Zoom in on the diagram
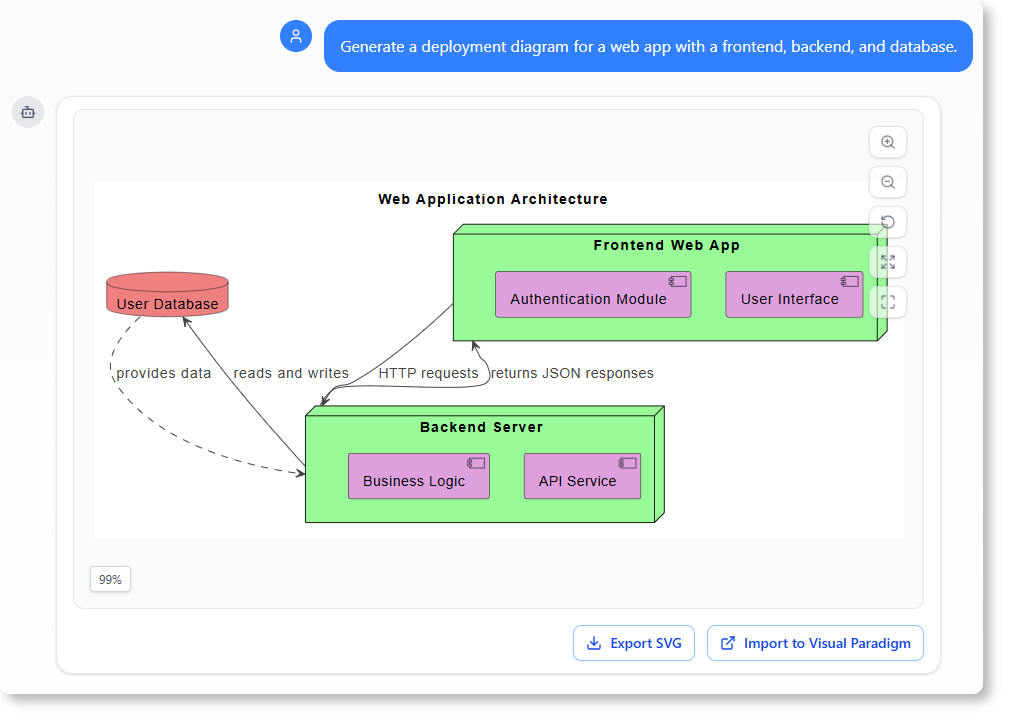Screen dimensions: 1009x720 887,142
